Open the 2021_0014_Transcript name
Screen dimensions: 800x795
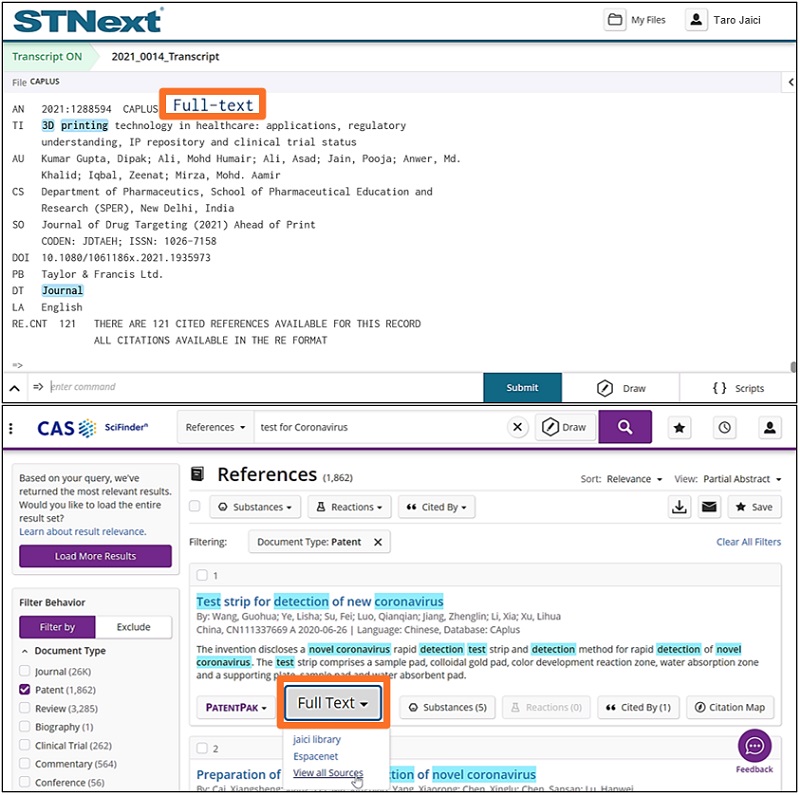[x=165, y=57]
